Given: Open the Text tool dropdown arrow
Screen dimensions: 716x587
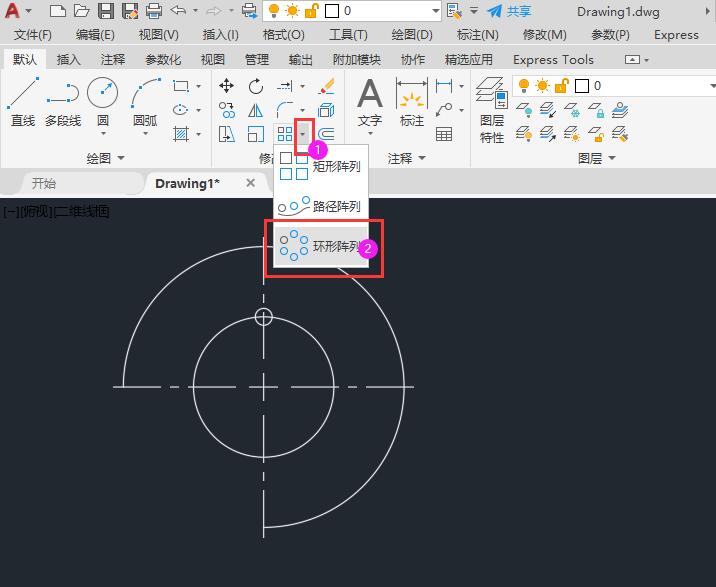Looking at the screenshot, I should click(370, 134).
